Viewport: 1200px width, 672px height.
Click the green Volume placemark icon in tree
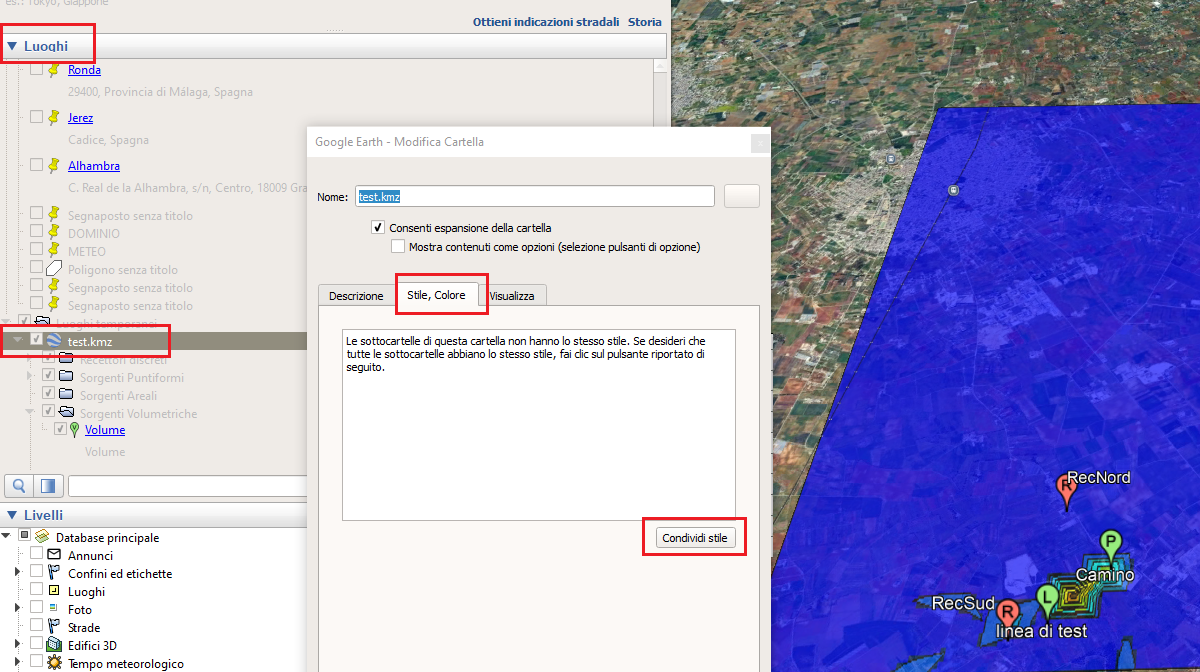click(x=74, y=430)
